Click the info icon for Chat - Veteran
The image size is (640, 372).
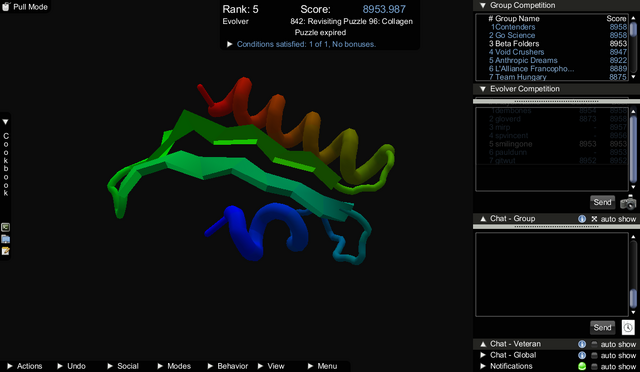coord(582,344)
